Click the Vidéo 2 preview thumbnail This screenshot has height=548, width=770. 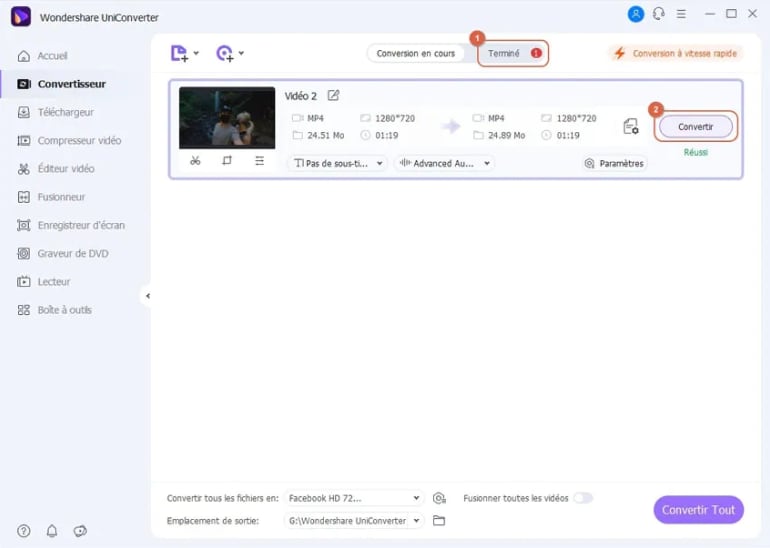pyautogui.click(x=227, y=118)
